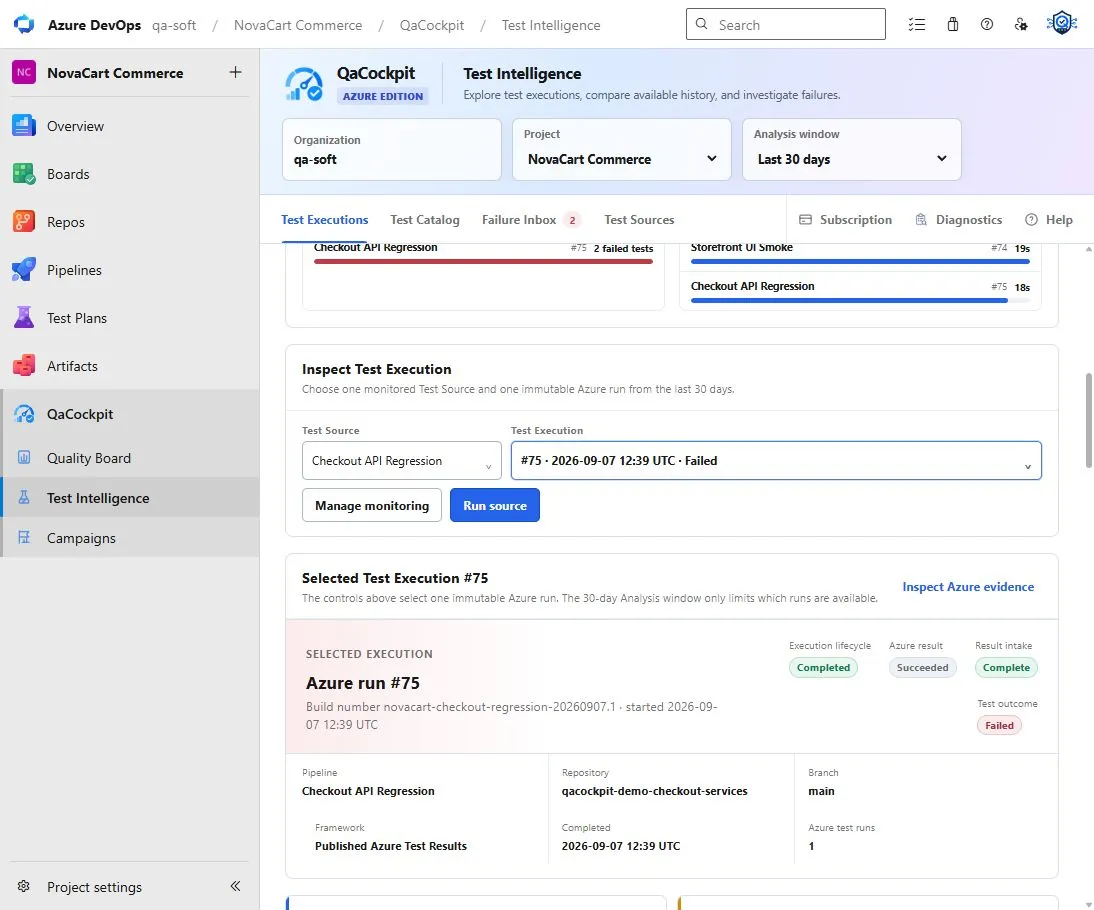Viewport: 1094px width, 910px height.
Task: Click the Failed test outcome badge
Action: (999, 725)
